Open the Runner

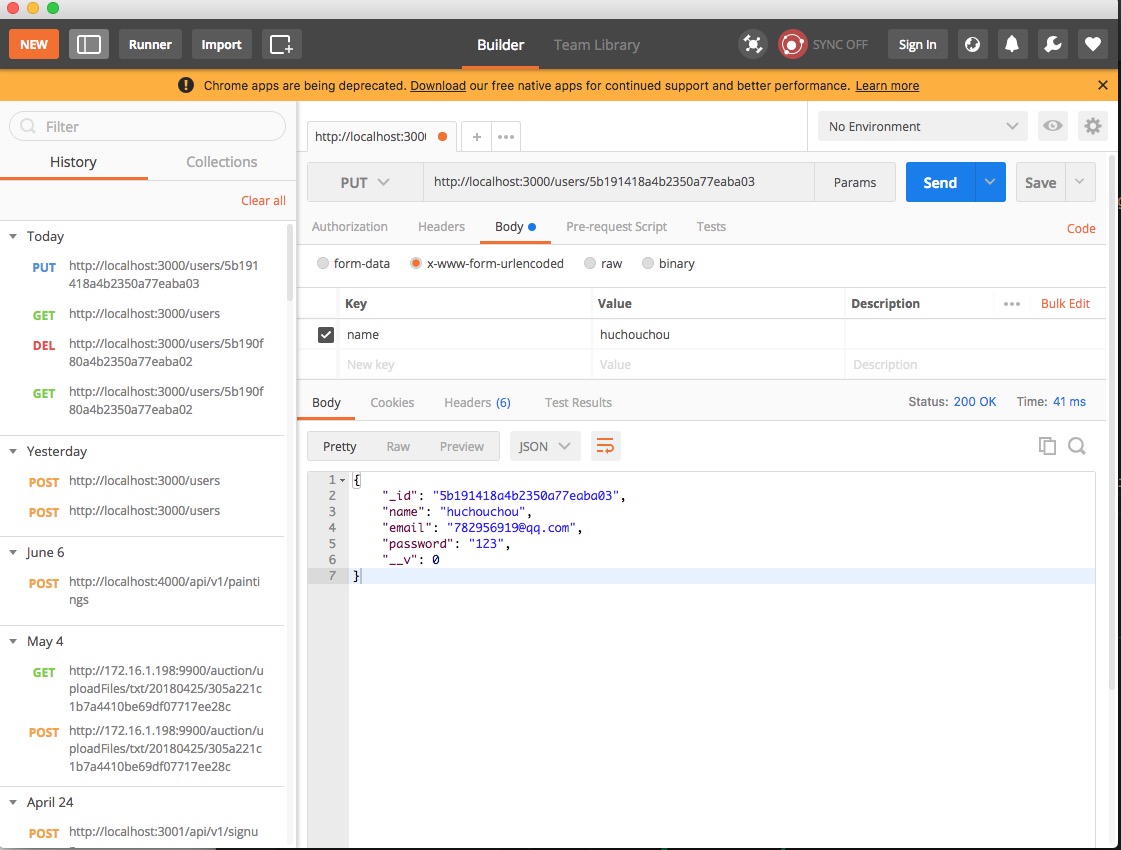pos(150,44)
